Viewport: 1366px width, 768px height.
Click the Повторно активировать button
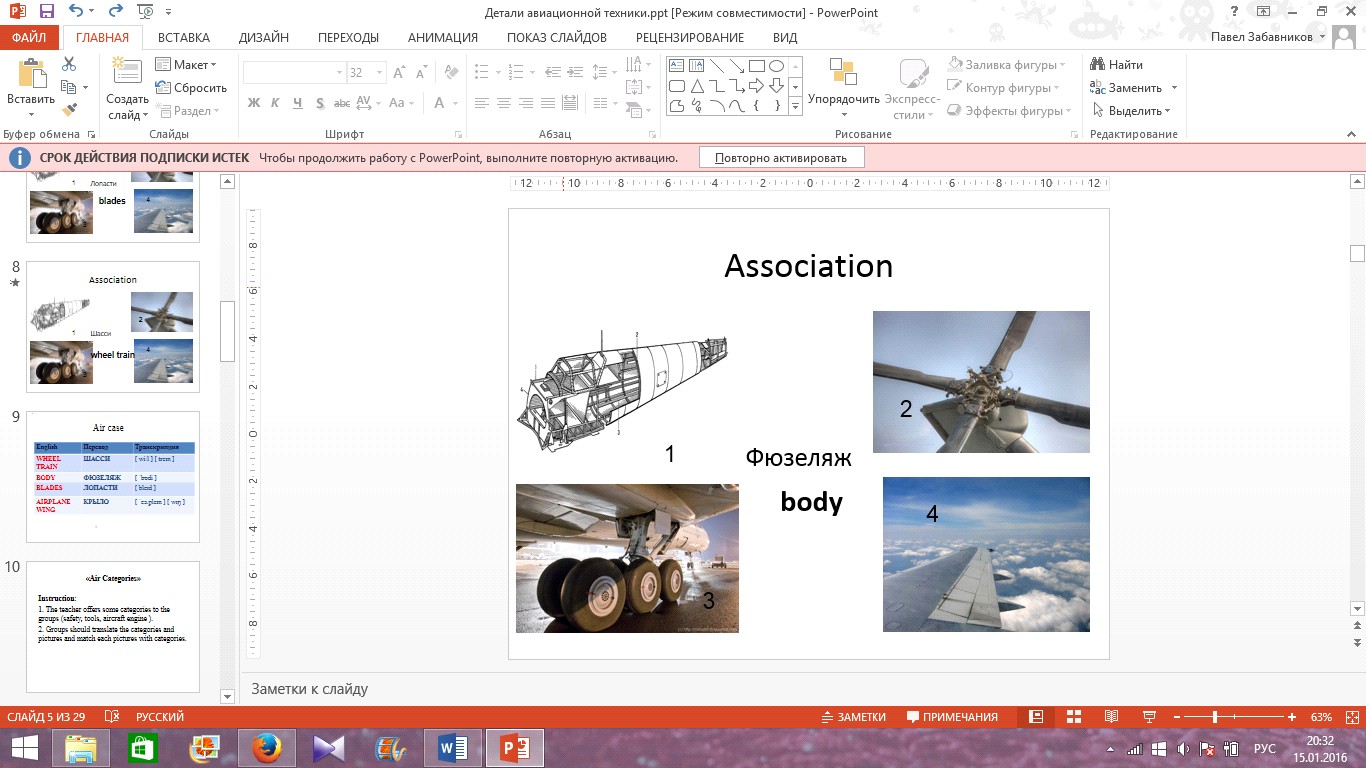point(781,158)
